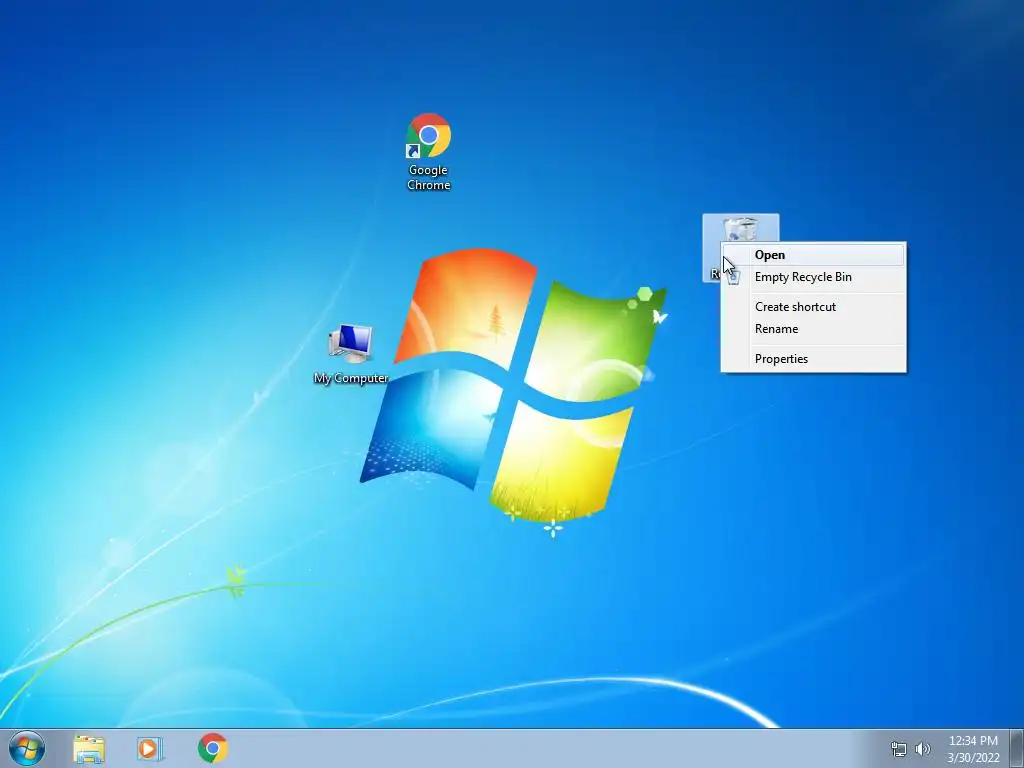This screenshot has height=768, width=1024.
Task: Open Windows Media Player from taskbar
Action: pos(149,748)
